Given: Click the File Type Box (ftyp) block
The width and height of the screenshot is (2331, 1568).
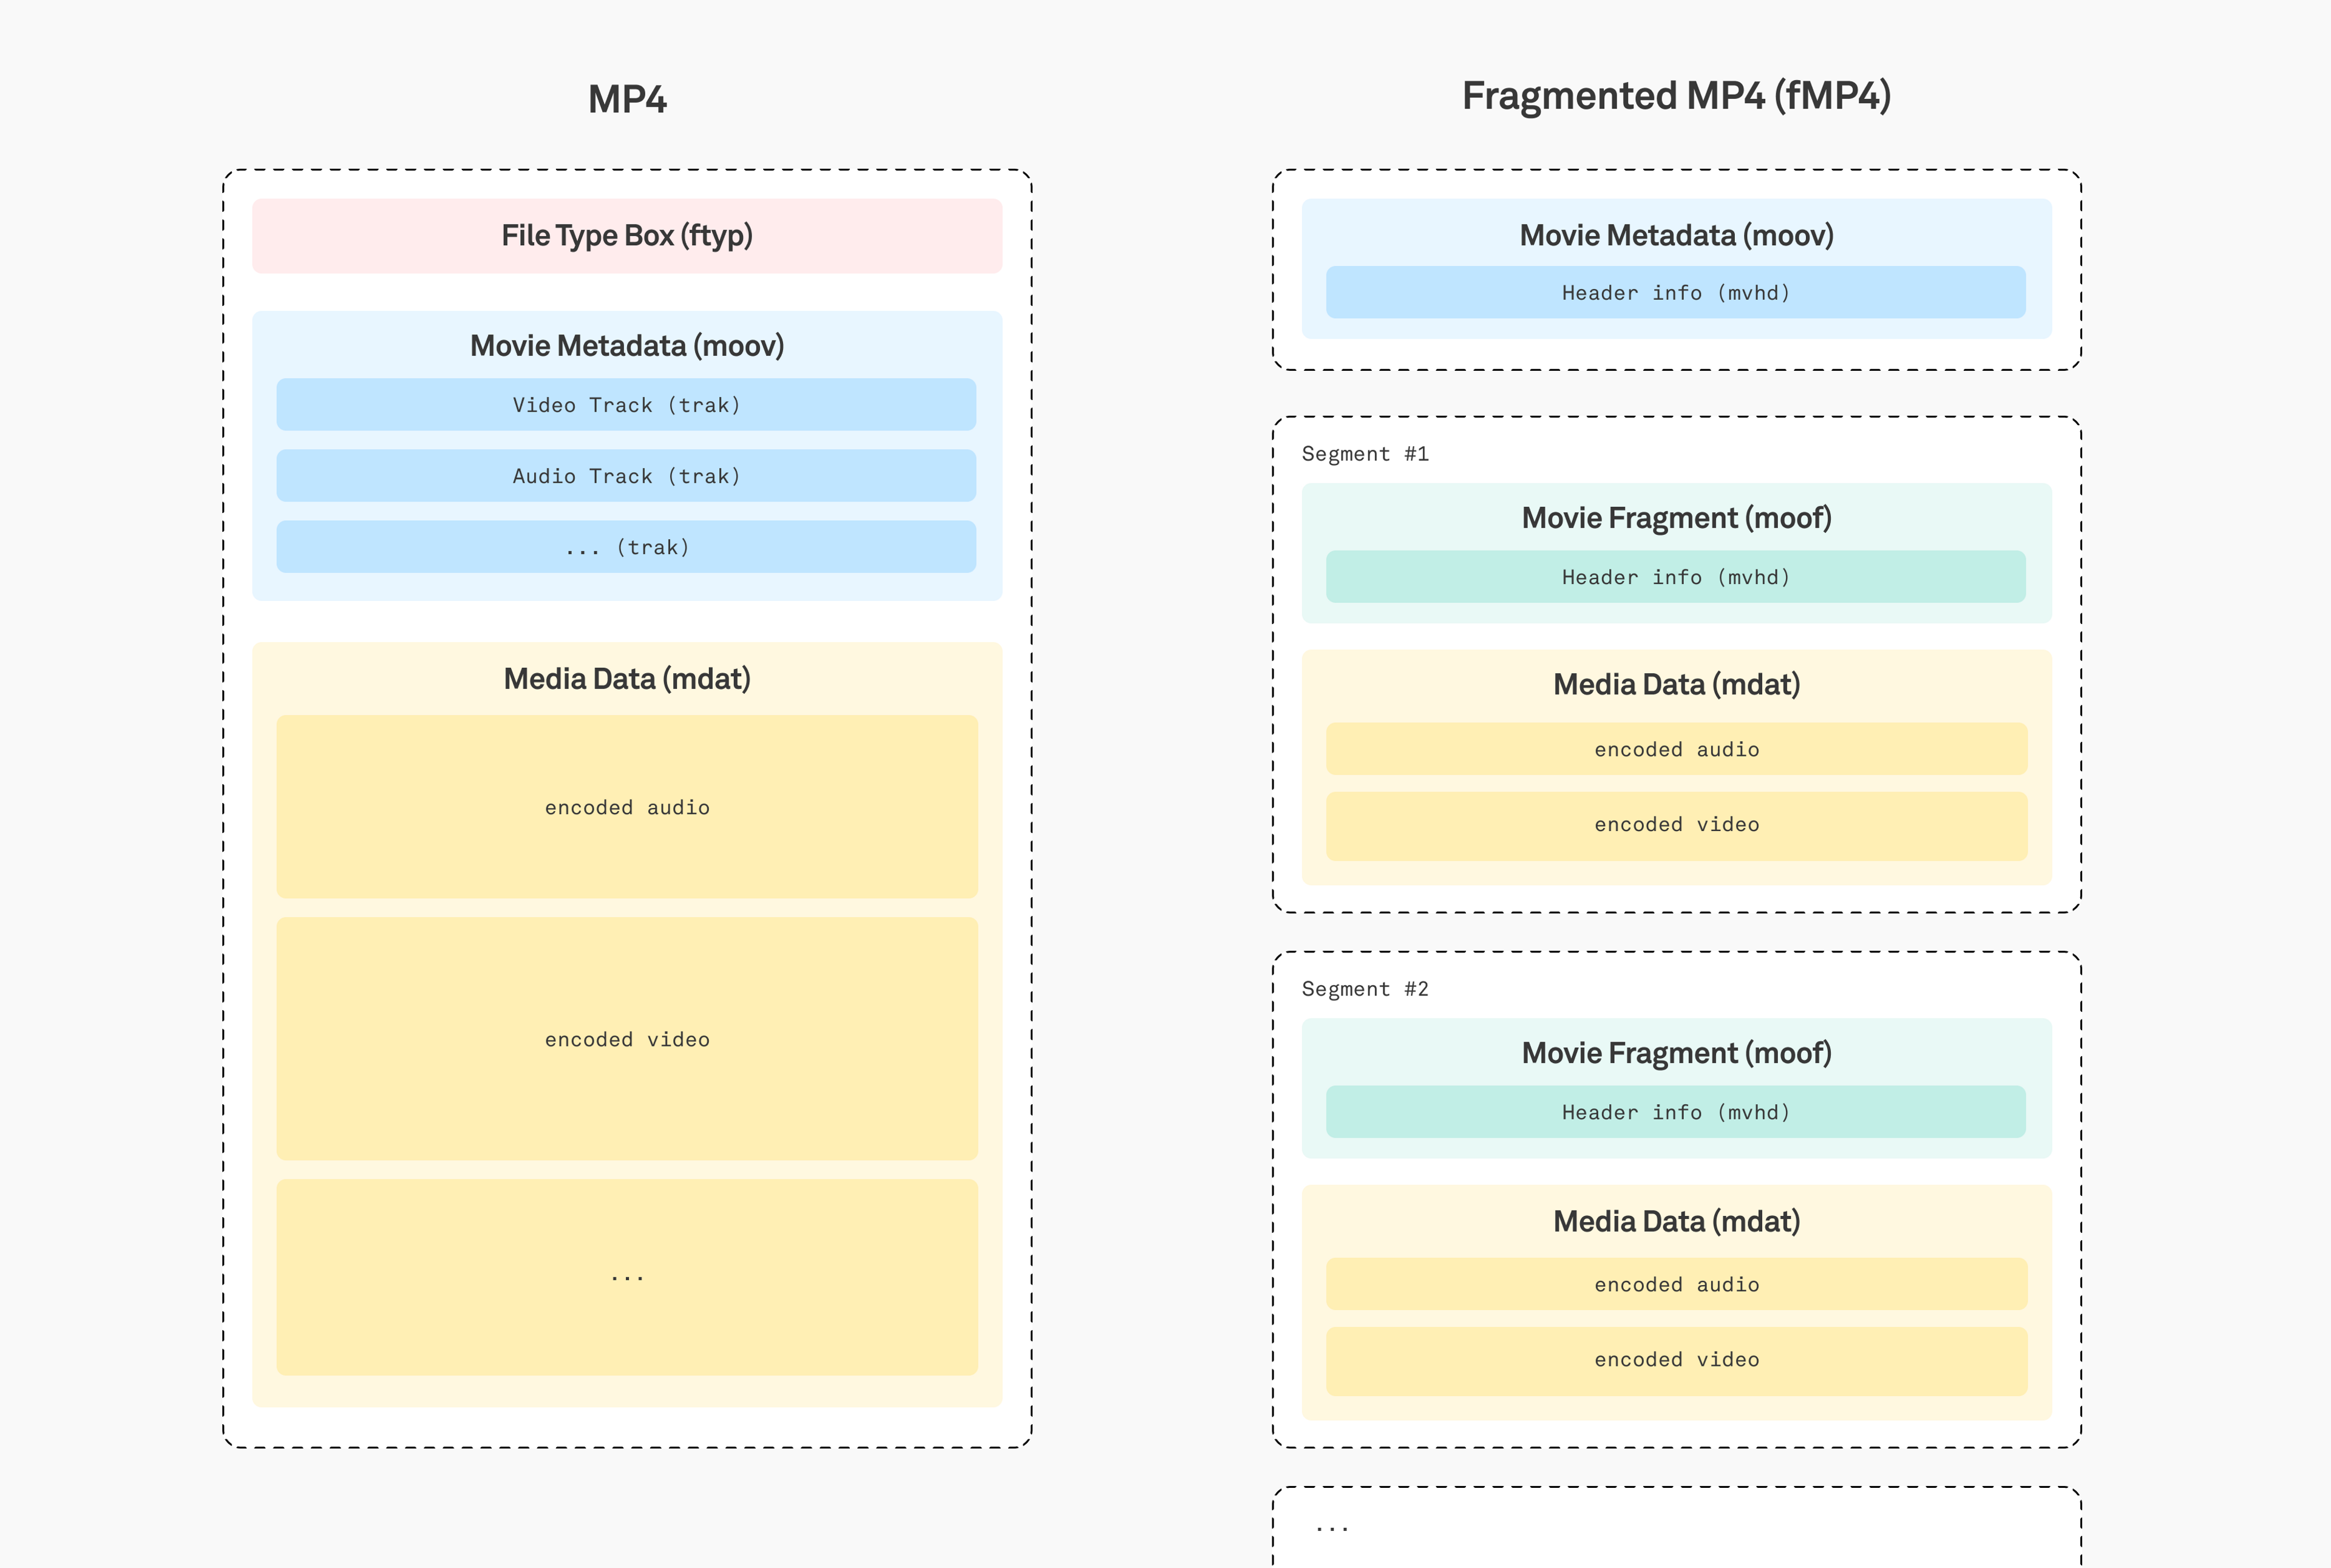Looking at the screenshot, I should point(627,236).
